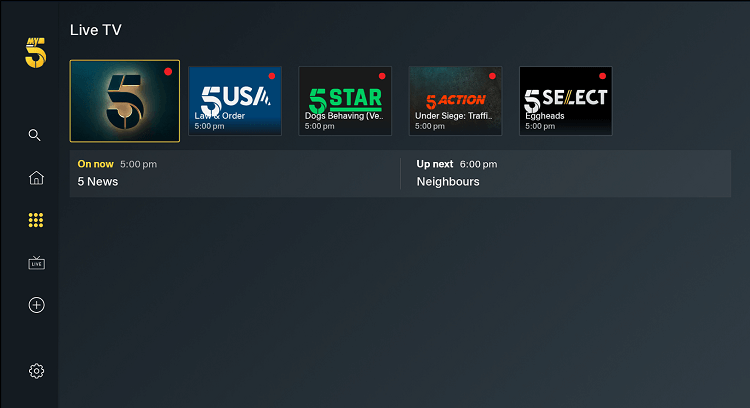Open settings gear icon

(36, 371)
